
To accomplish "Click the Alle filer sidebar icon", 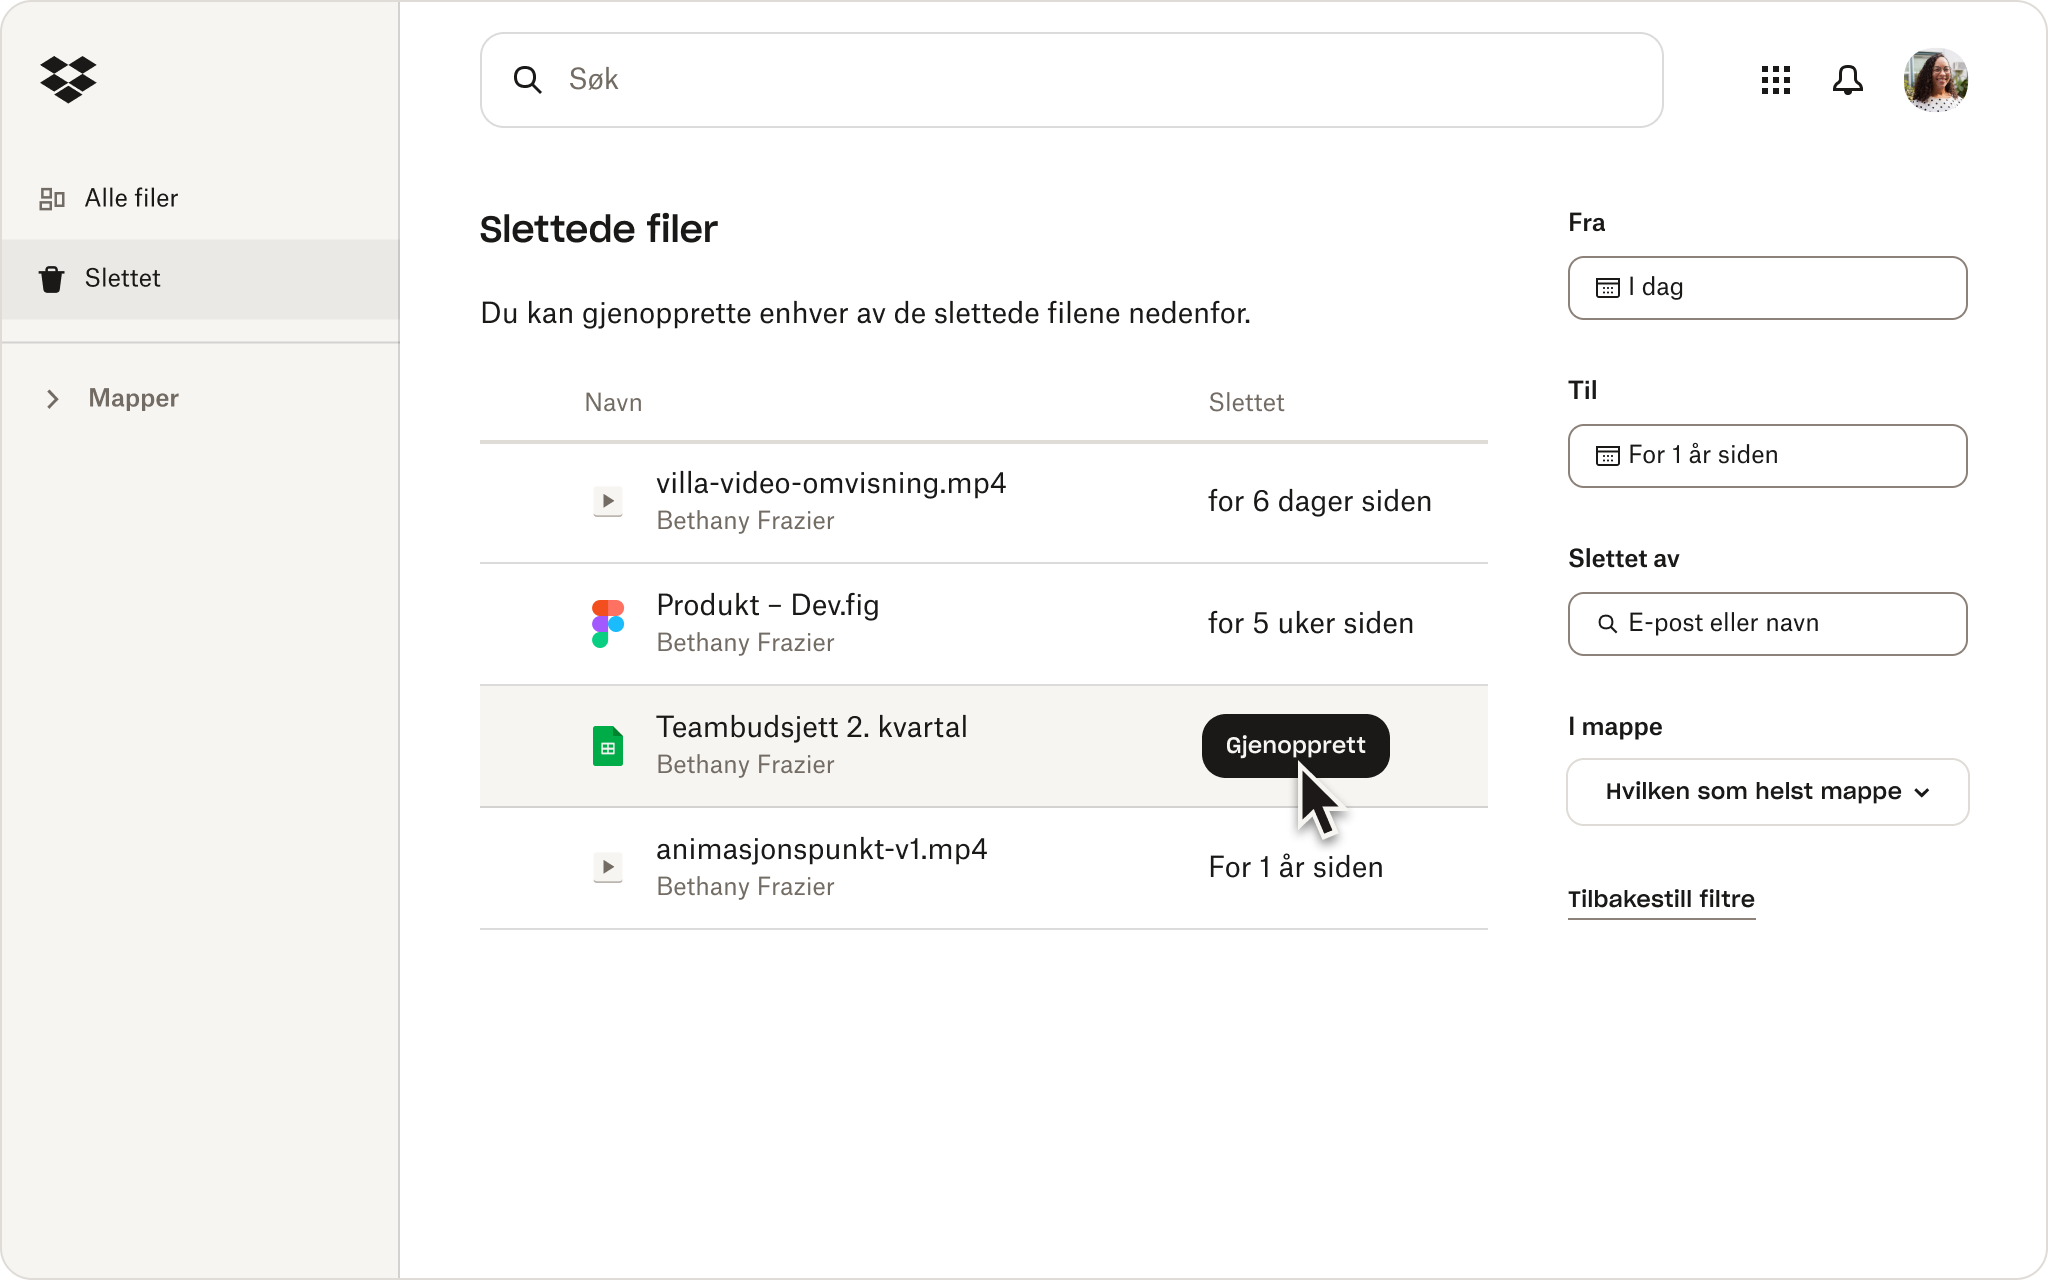I will pos(52,199).
